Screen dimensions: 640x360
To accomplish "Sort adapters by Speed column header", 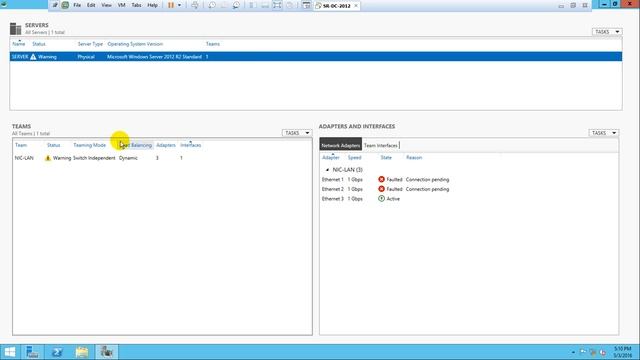I will [354, 158].
